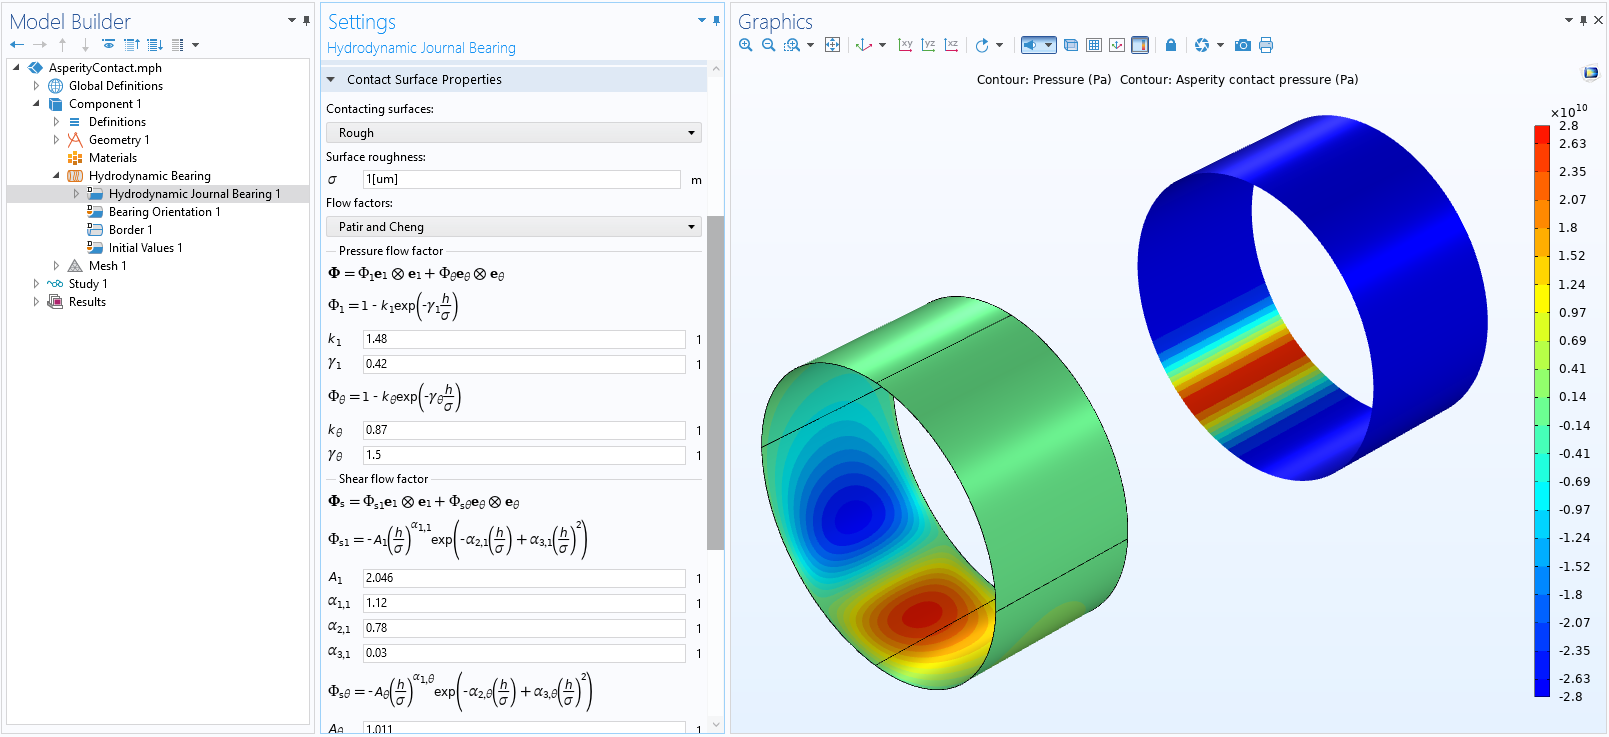Click Collapse All icon in Model Builder
This screenshot has height=737, width=1609.
point(131,45)
